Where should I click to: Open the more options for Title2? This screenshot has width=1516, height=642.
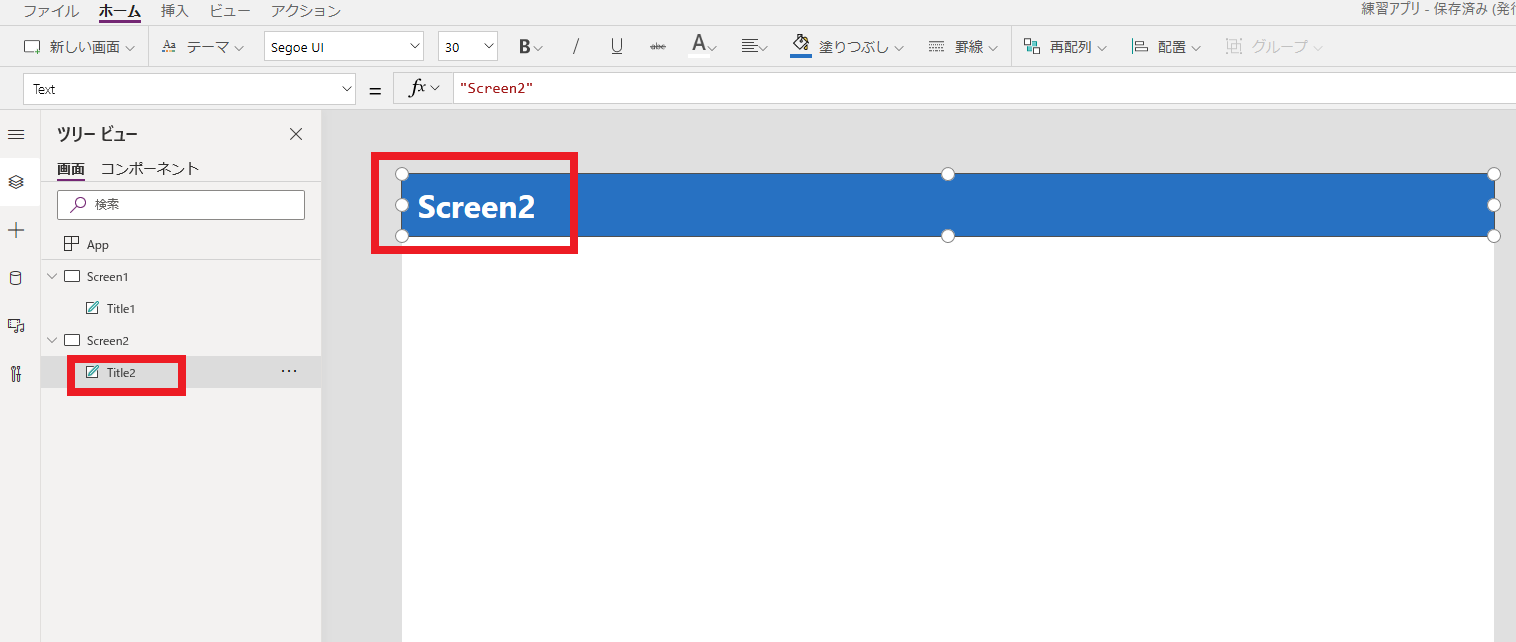coord(289,371)
